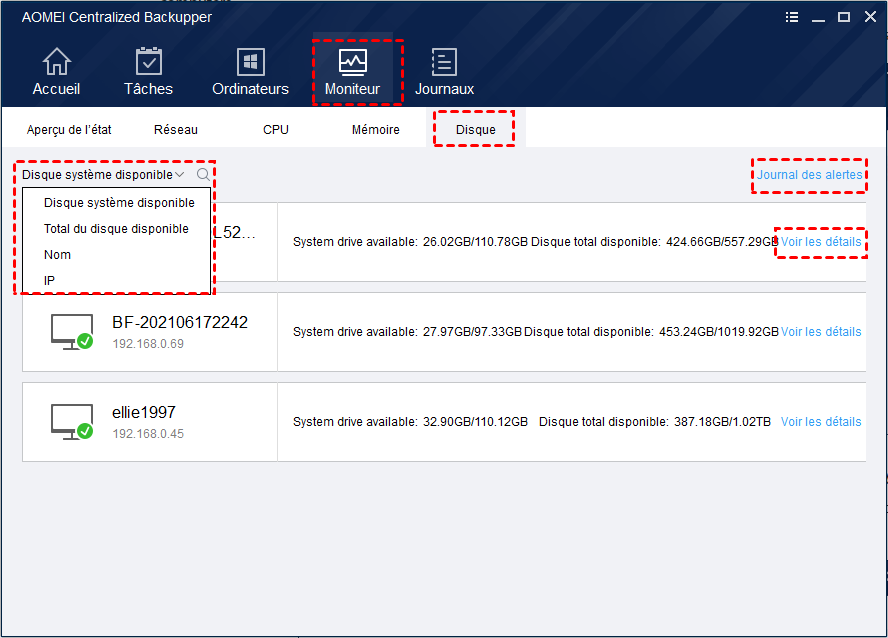Select computer name ellie1997
888x638 pixels.
point(144,412)
